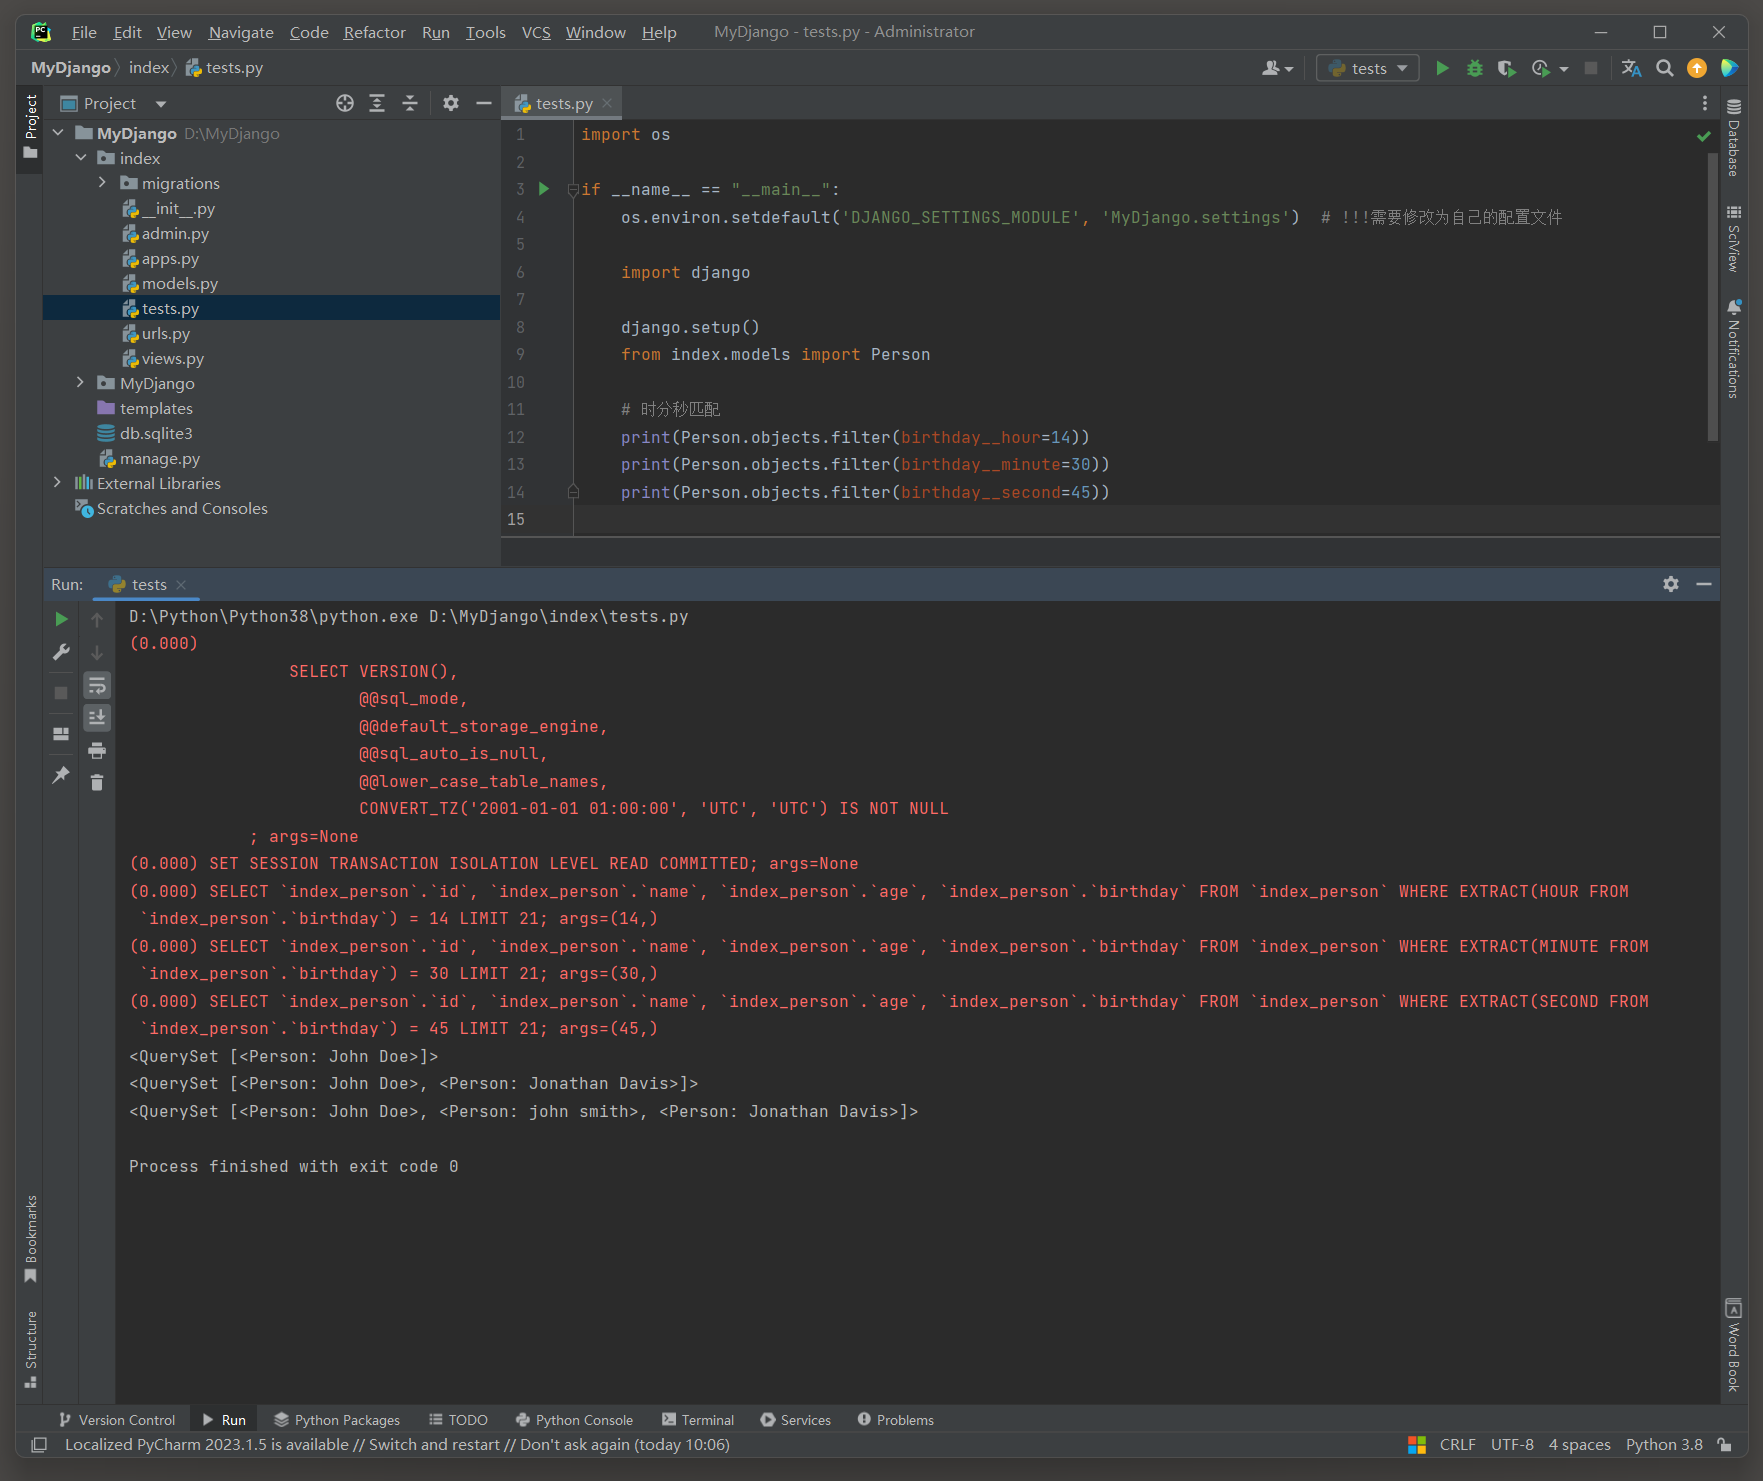Click the Debug bug icon in toolbar
The width and height of the screenshot is (1763, 1481).
(1474, 68)
